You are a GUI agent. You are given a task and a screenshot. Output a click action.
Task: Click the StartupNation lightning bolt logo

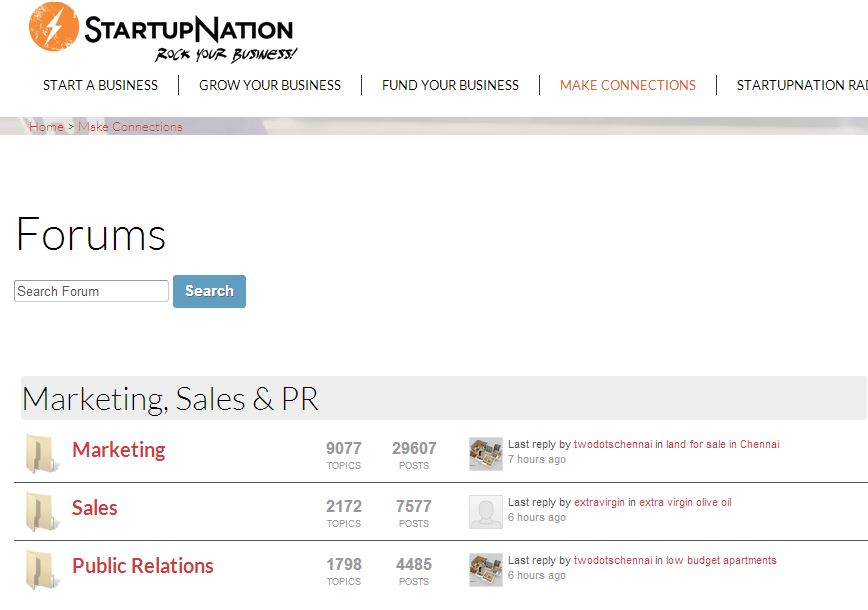click(54, 27)
